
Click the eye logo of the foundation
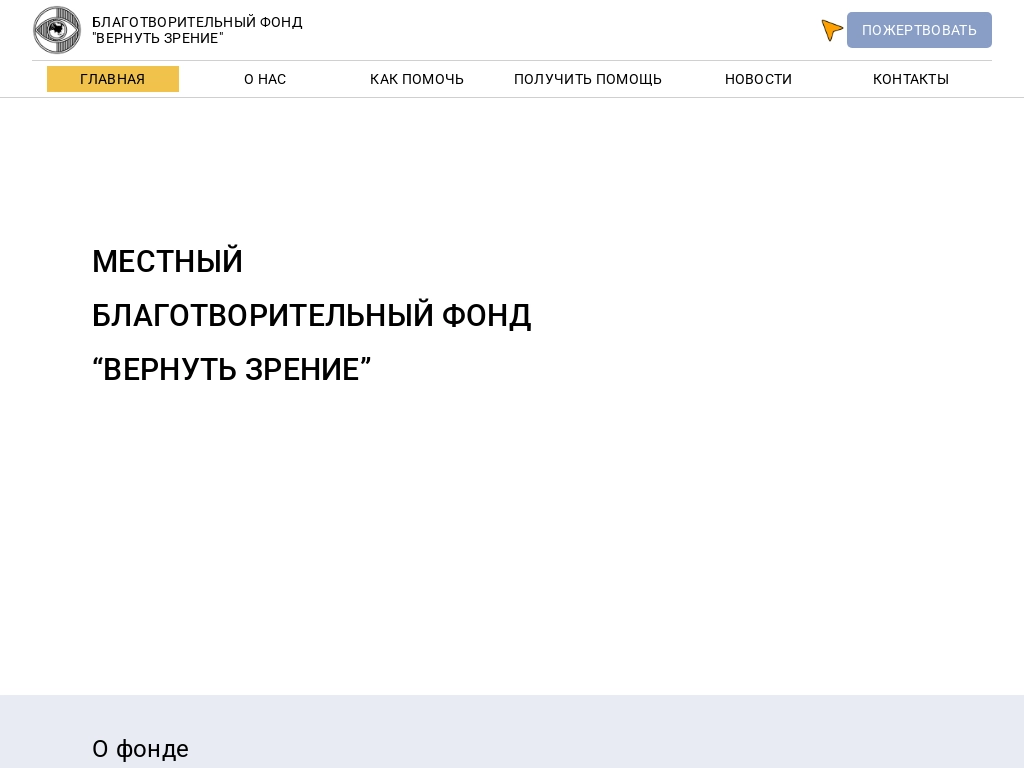tap(57, 30)
